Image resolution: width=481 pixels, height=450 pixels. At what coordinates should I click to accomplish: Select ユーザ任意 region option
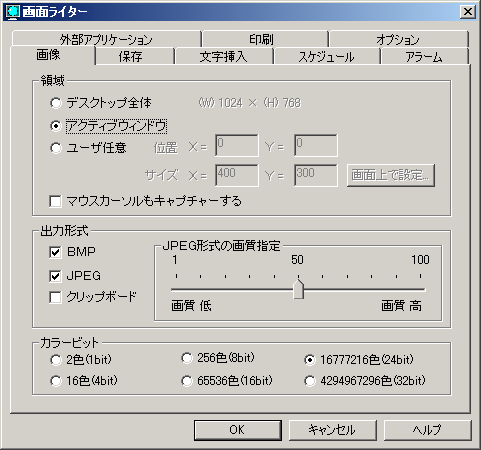tap(56, 148)
